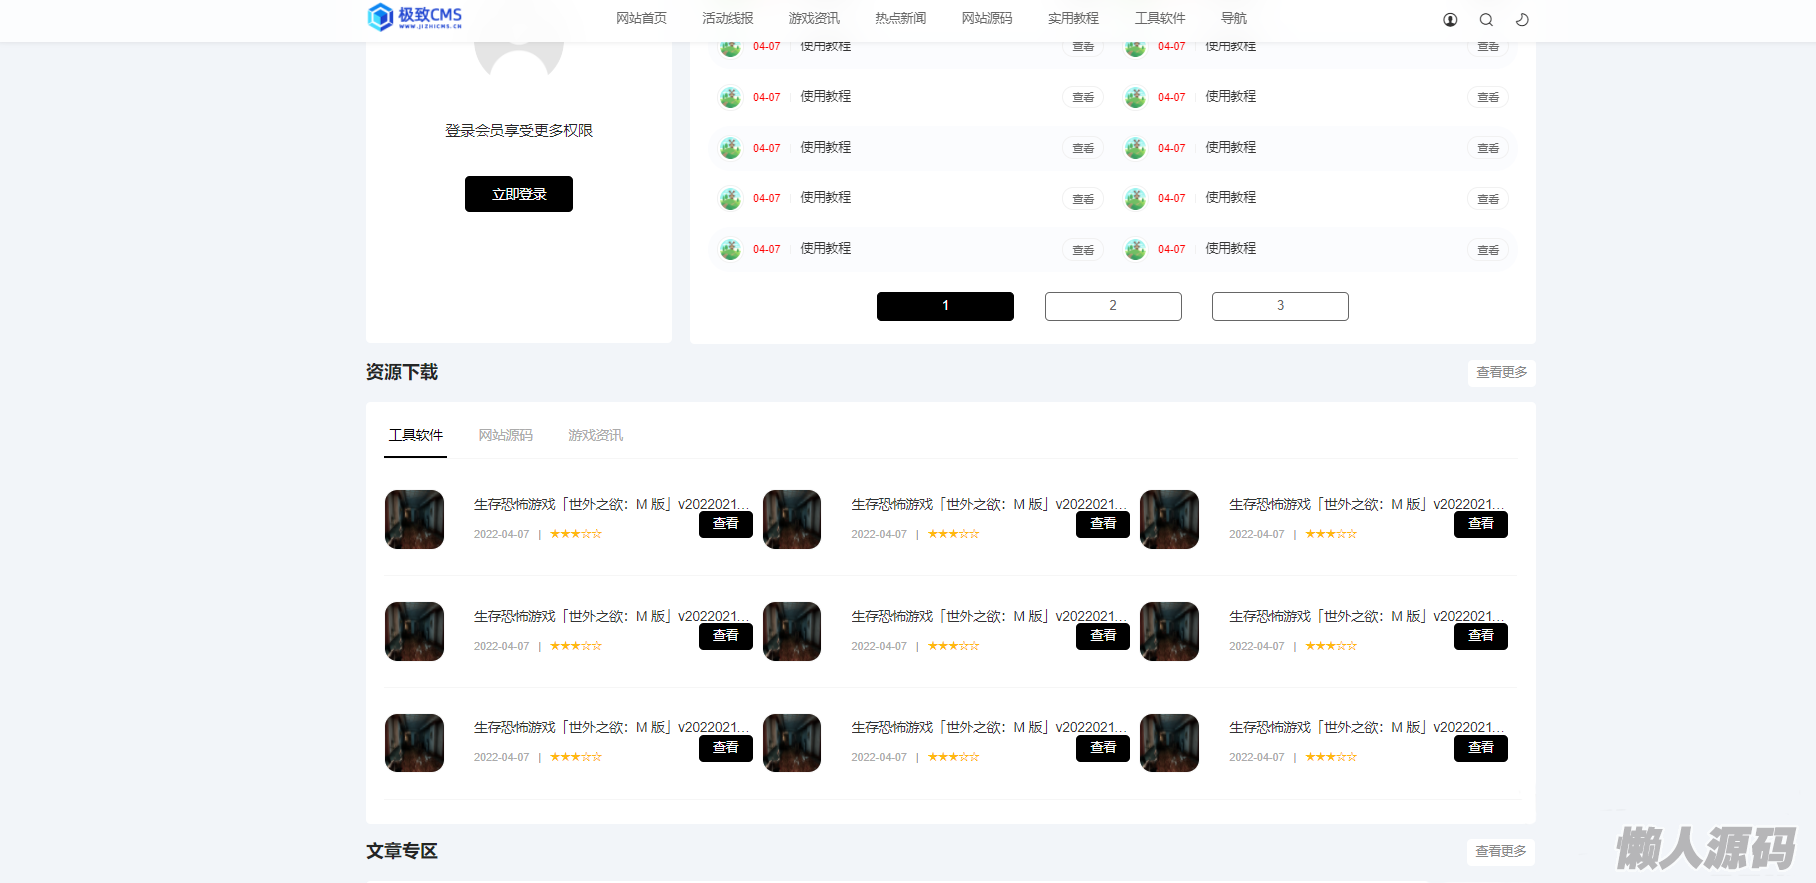
Task: Open 活动线报 in the top navigation
Action: pyautogui.click(x=728, y=18)
